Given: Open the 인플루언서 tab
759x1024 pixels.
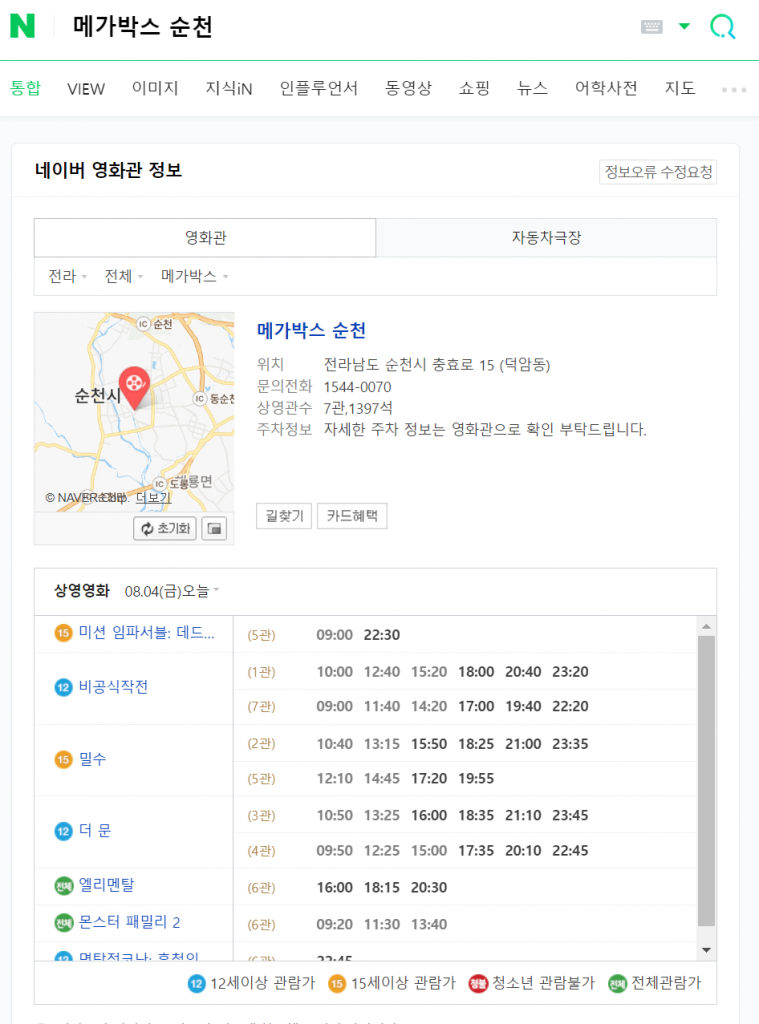Looking at the screenshot, I should click(318, 88).
